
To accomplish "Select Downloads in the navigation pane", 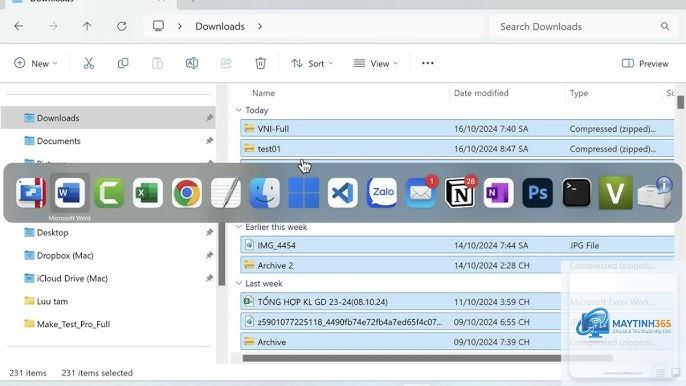I will 108,118.
